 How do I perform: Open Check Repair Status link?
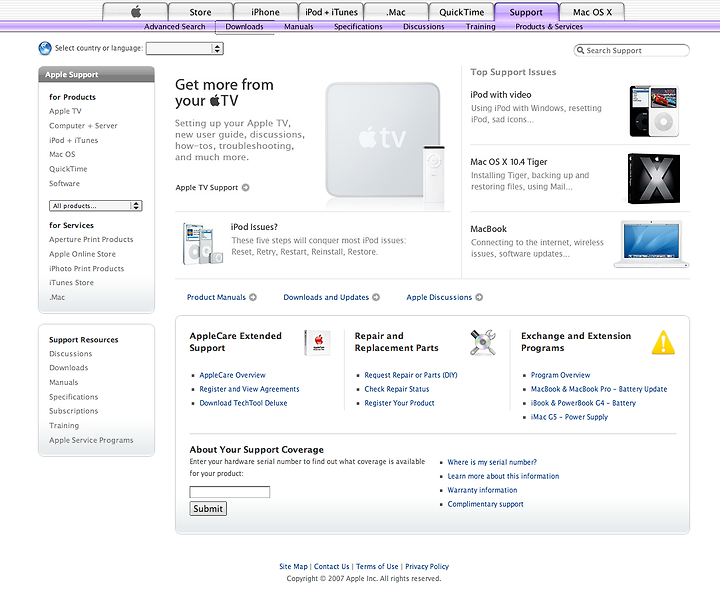tap(397, 389)
